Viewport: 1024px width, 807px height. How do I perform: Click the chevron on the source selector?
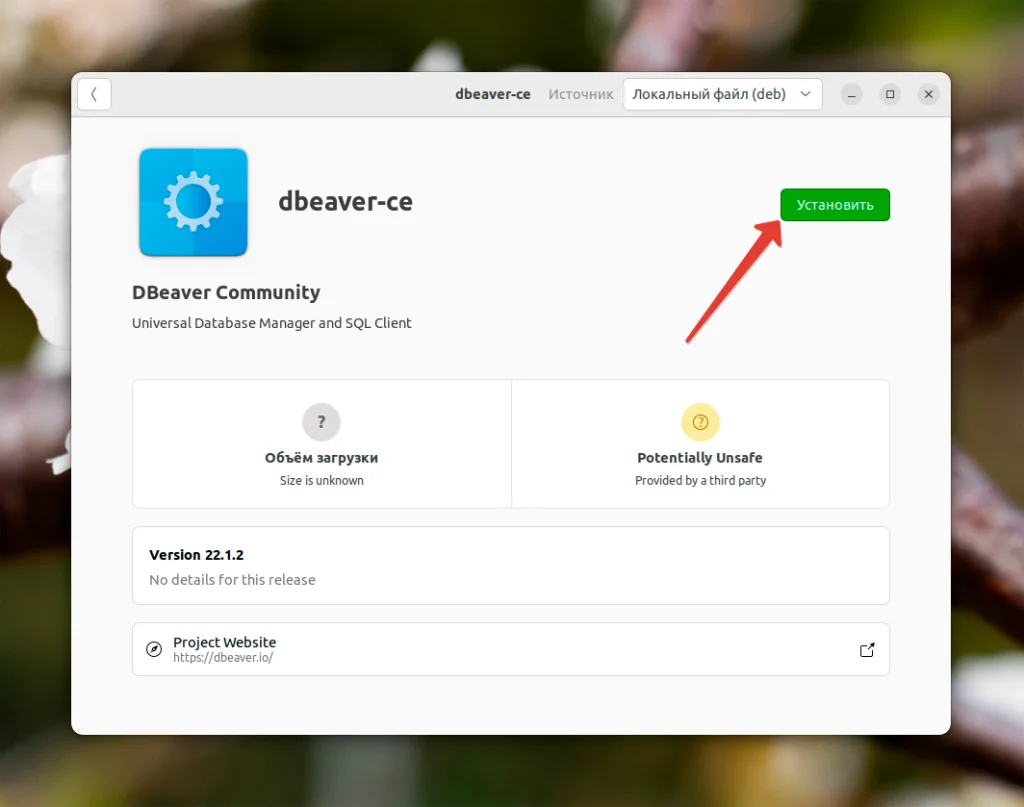click(x=806, y=93)
